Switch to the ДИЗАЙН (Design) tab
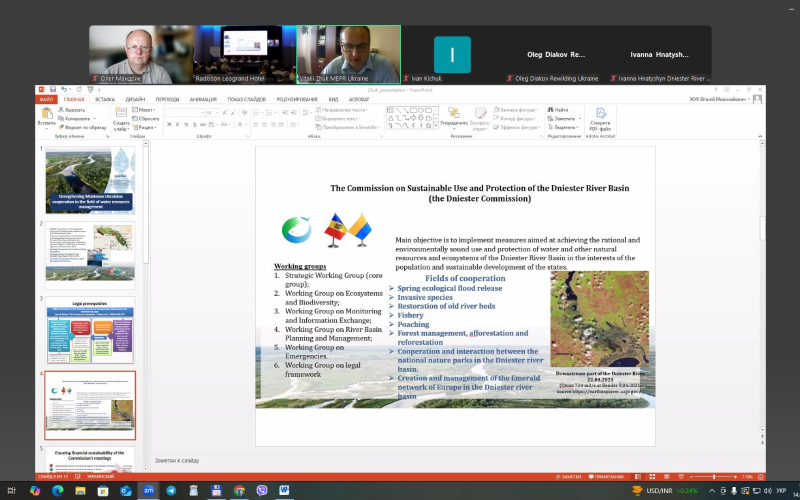 (135, 99)
